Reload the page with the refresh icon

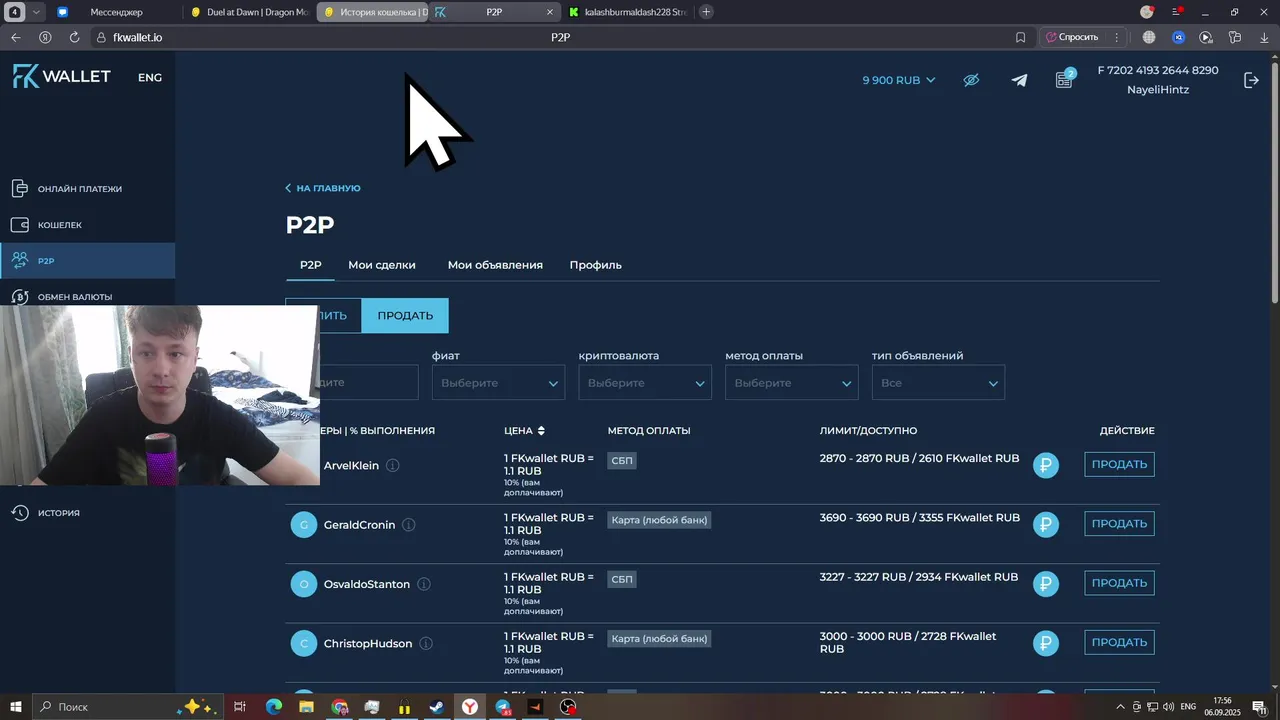coord(74,37)
